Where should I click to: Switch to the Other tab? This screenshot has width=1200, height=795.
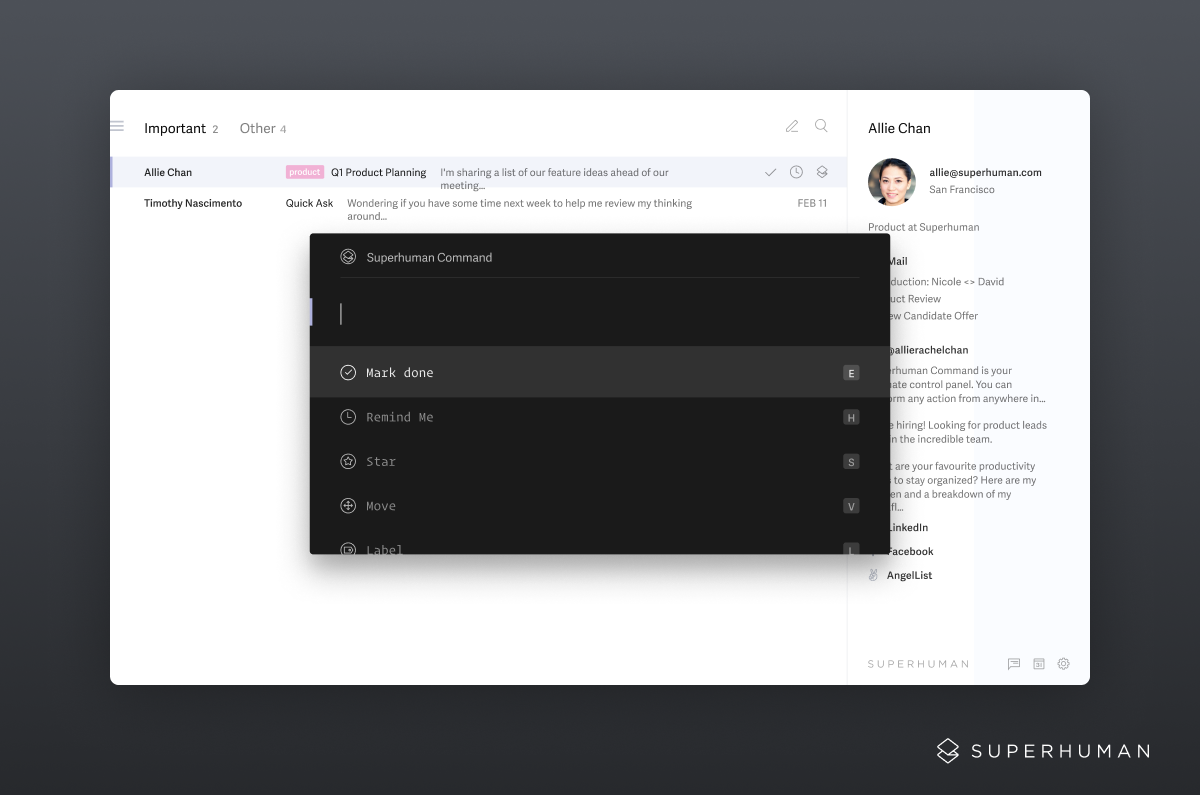pyautogui.click(x=258, y=128)
